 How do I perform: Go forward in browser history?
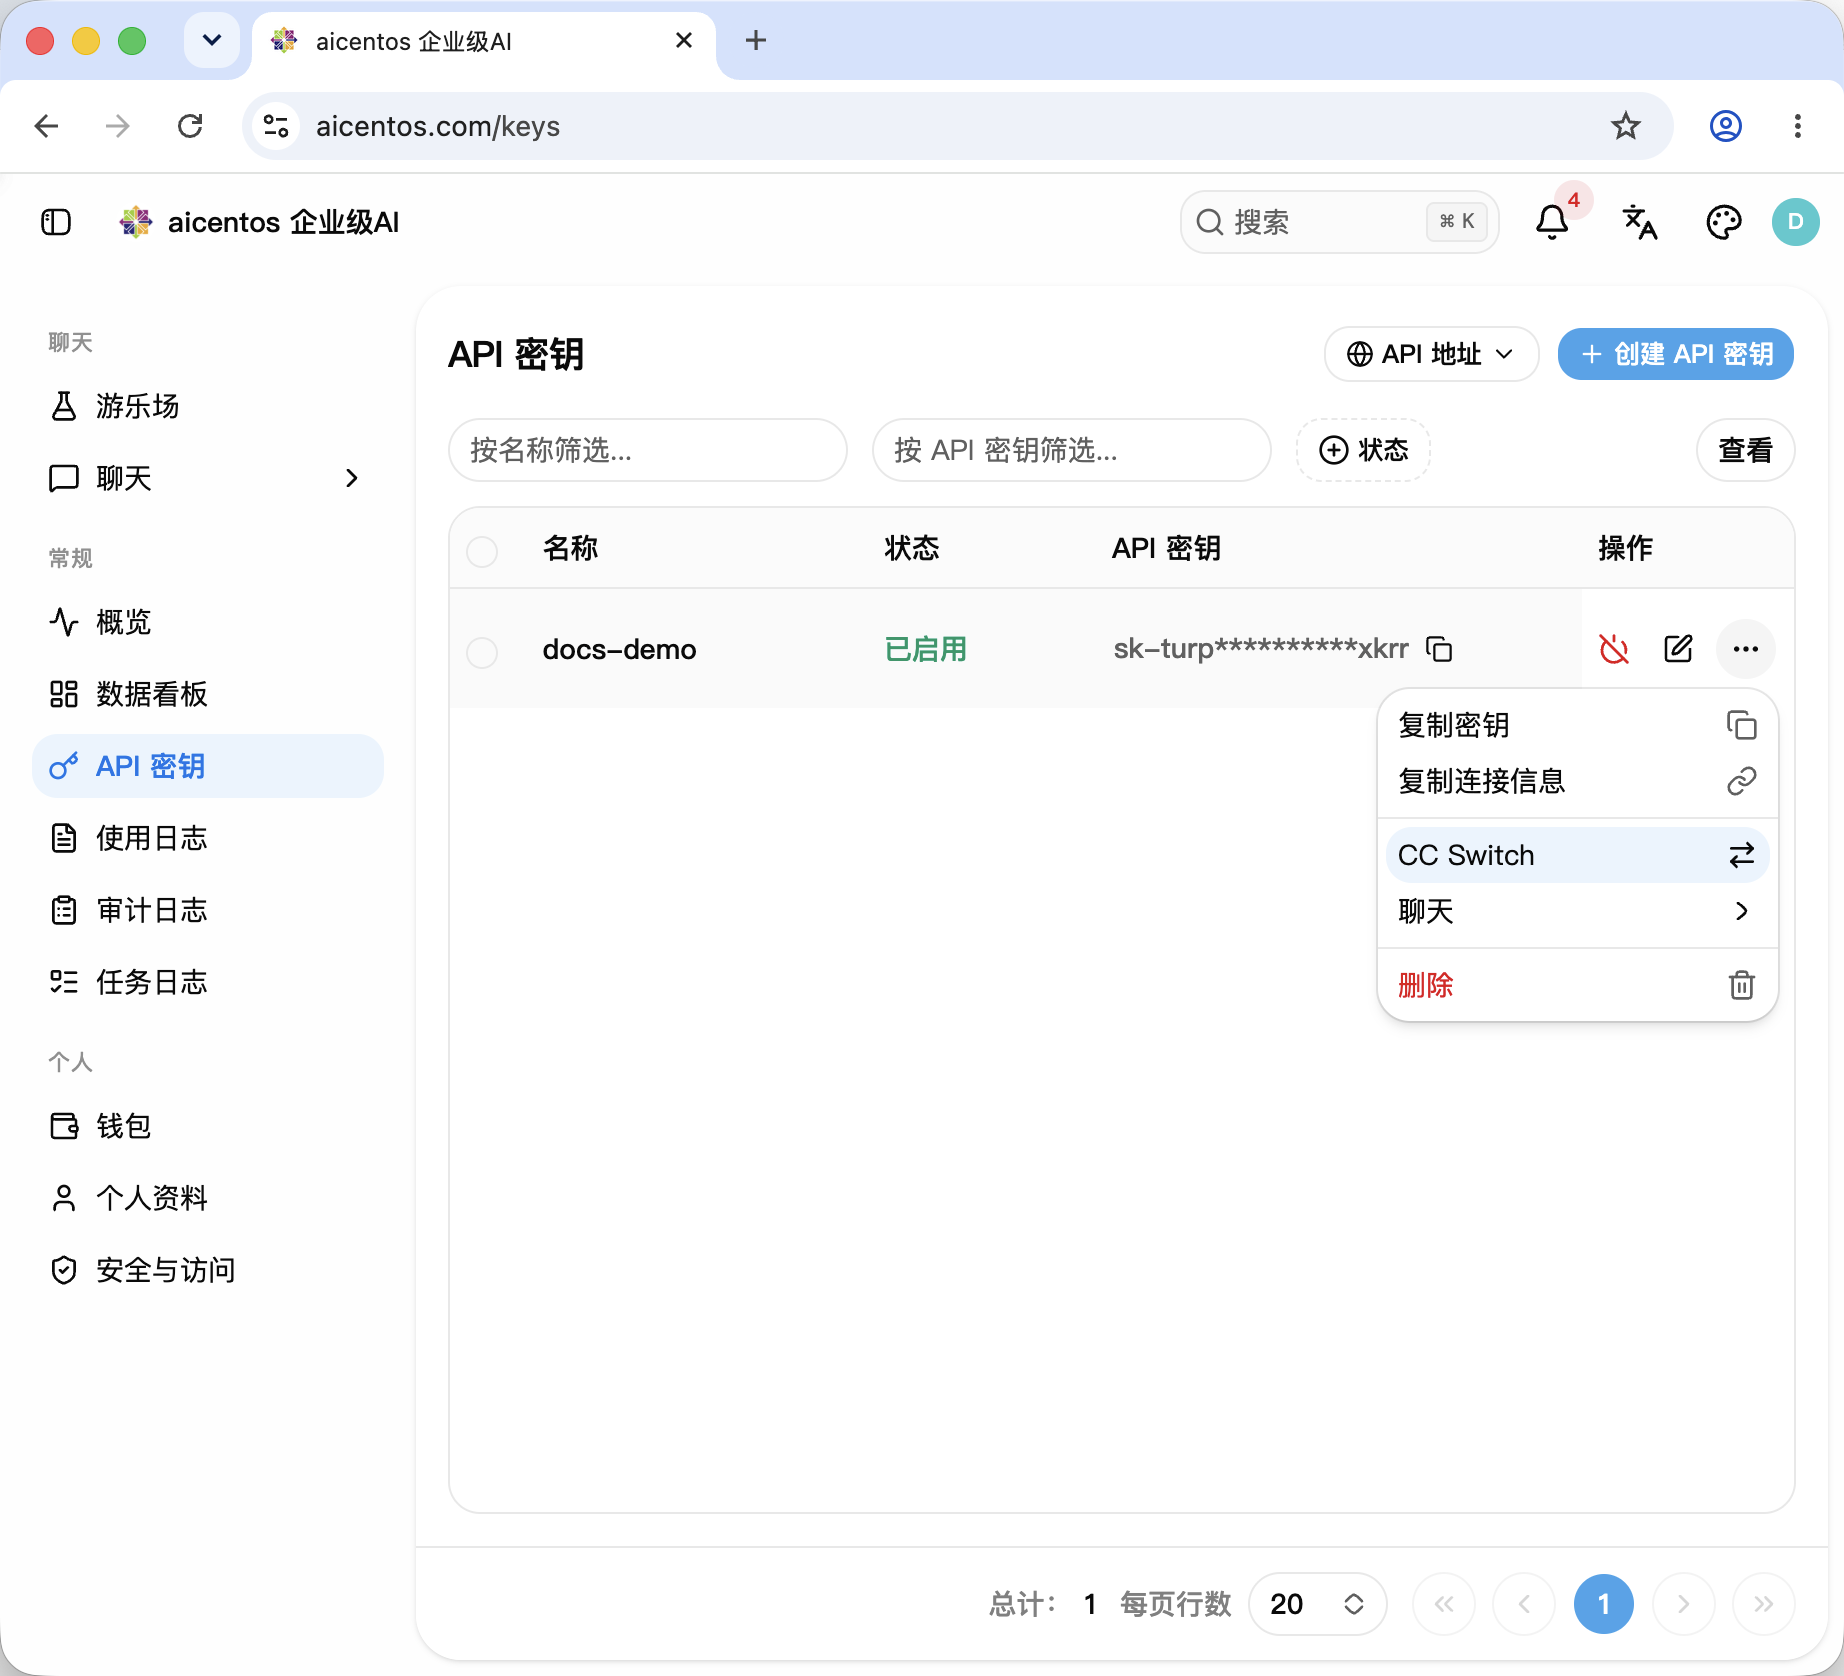(x=118, y=126)
